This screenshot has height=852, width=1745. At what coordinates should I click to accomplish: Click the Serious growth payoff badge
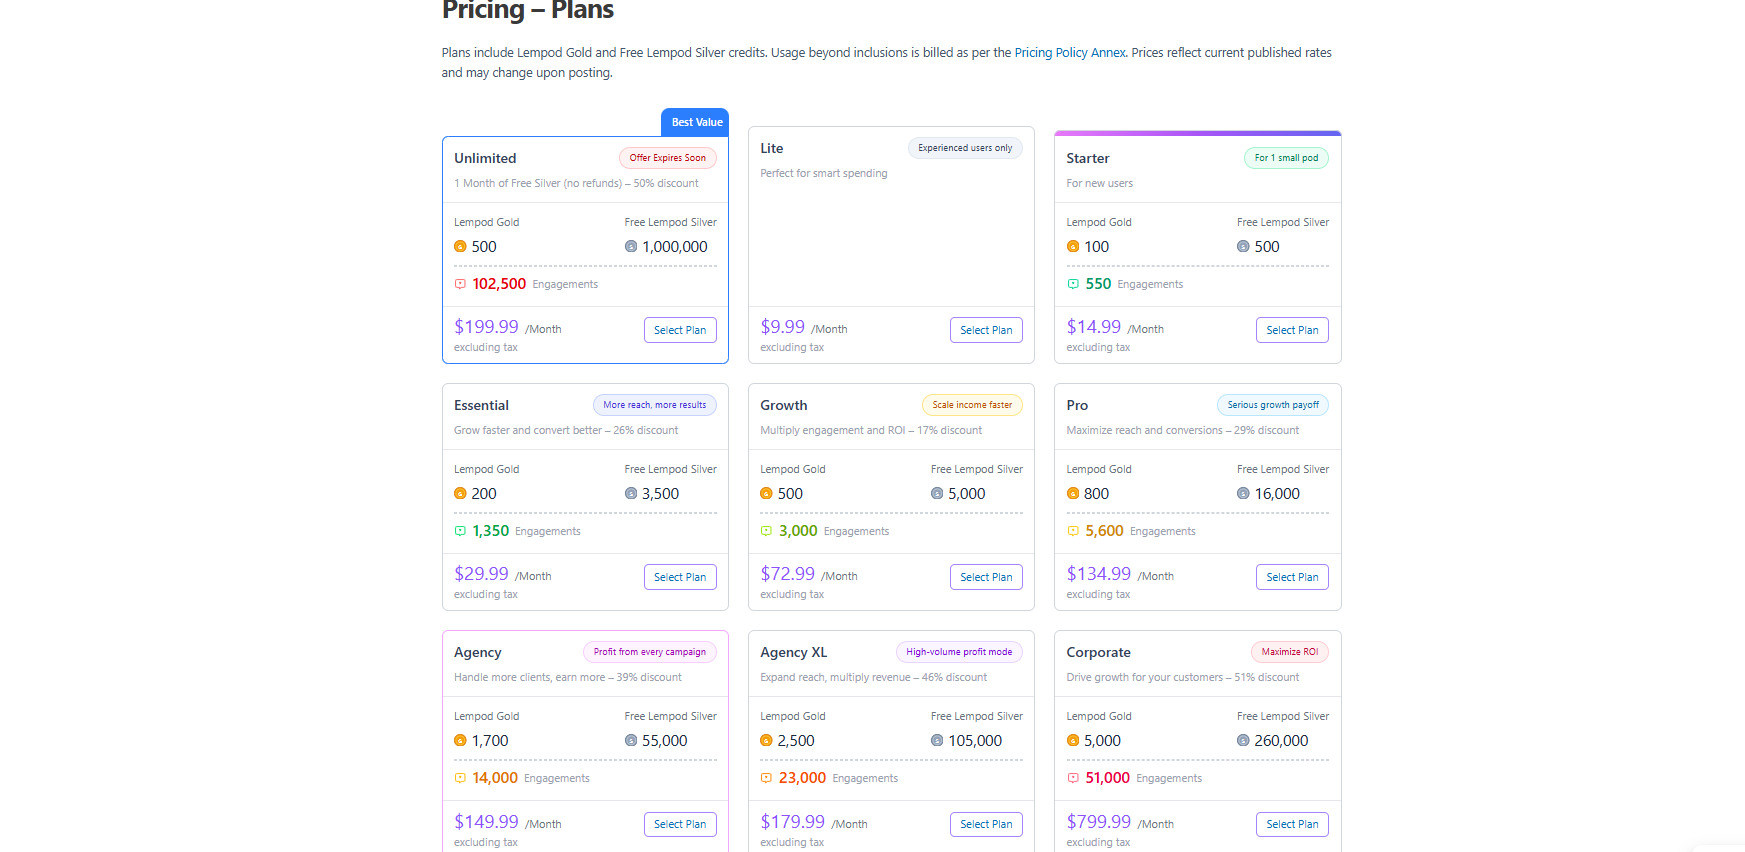[x=1273, y=405]
